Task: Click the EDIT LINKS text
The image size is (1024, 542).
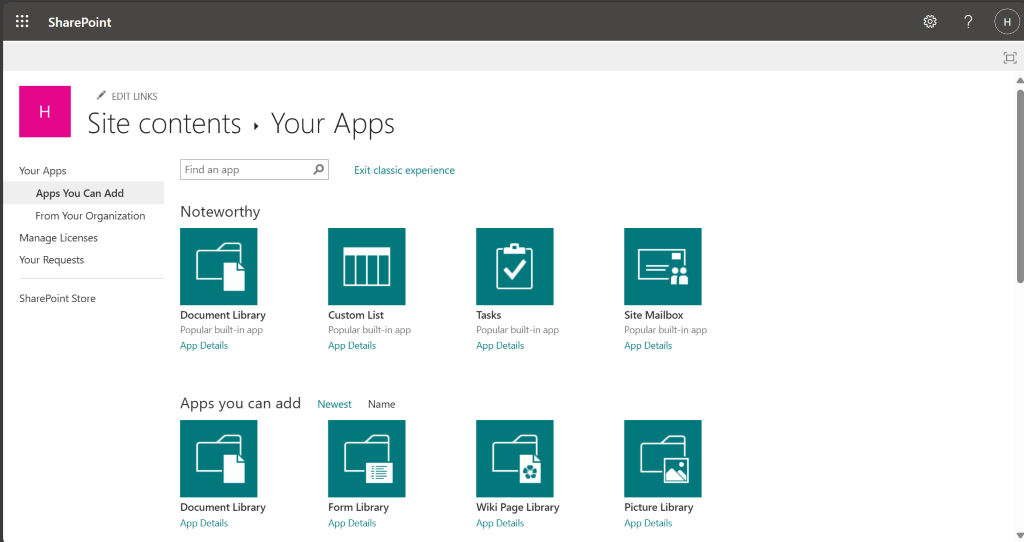Action: pos(135,96)
